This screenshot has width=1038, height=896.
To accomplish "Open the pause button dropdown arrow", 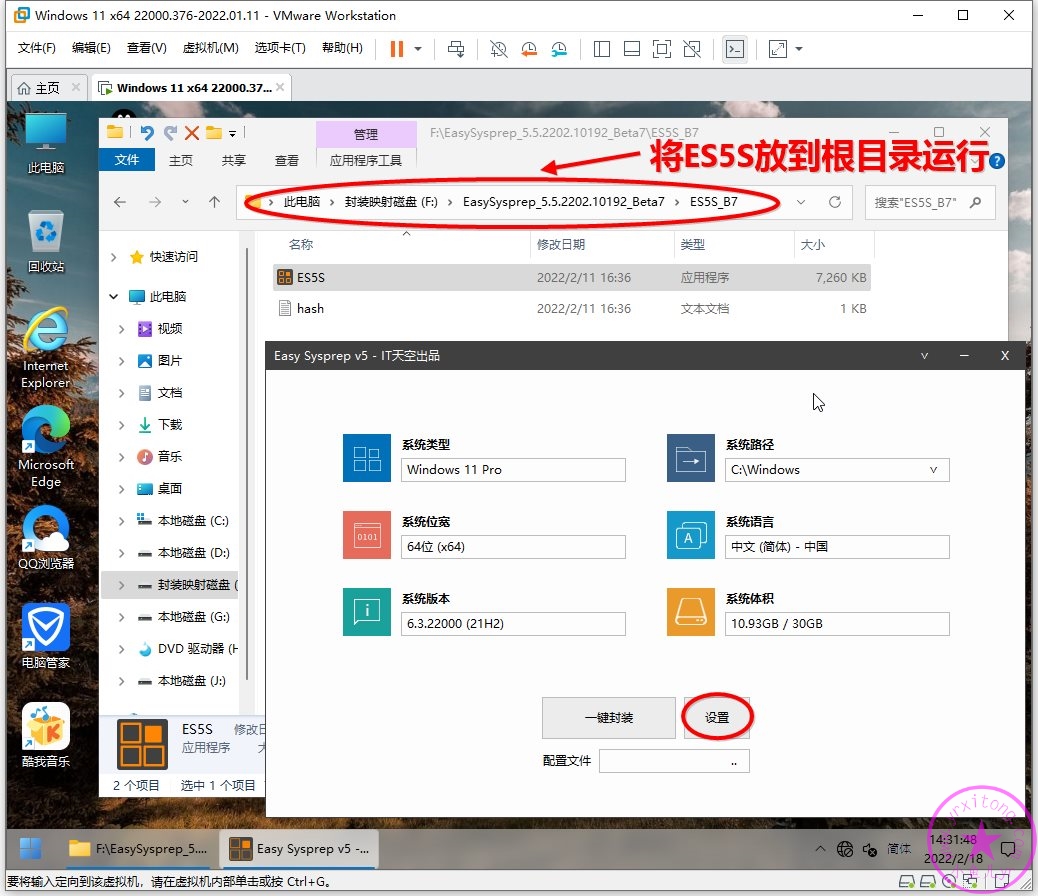I will click(418, 49).
